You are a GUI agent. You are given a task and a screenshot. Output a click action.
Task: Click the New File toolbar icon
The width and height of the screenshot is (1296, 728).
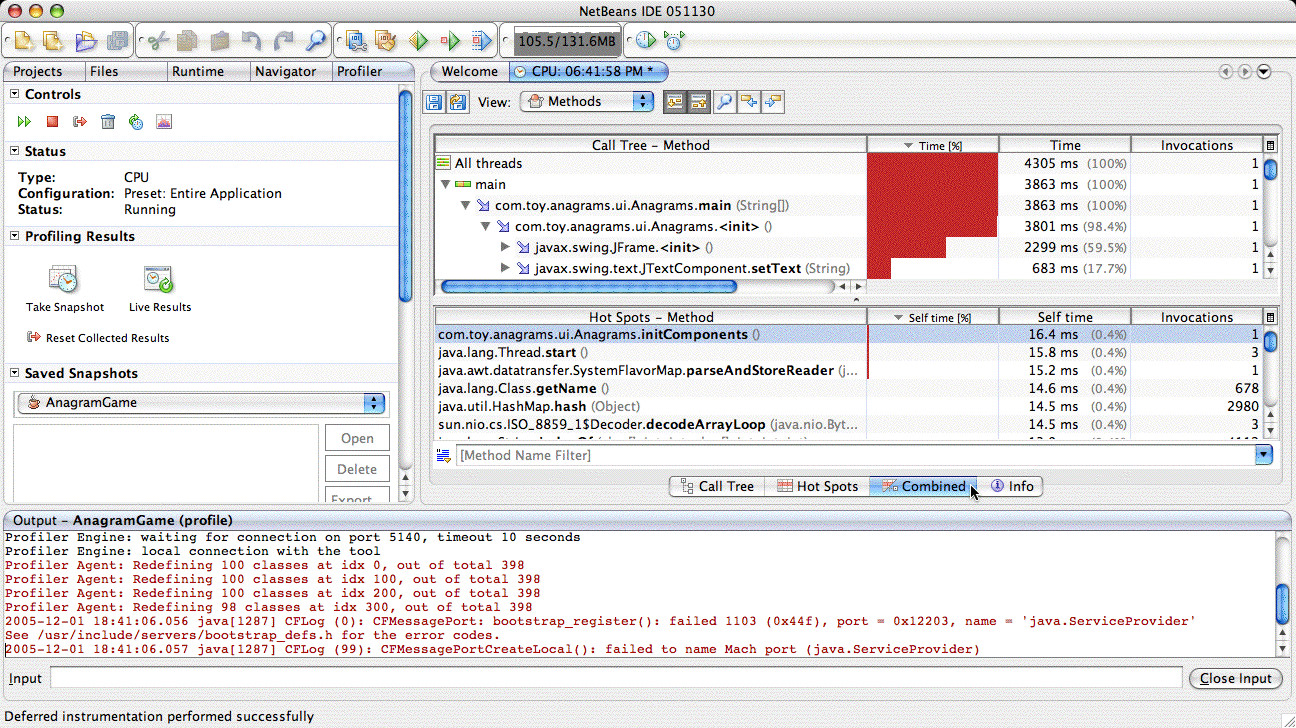[x=53, y=41]
